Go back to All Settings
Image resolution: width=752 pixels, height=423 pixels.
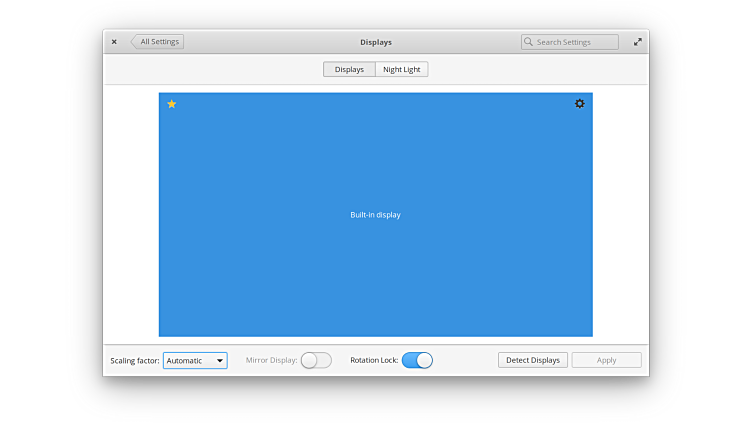click(158, 42)
